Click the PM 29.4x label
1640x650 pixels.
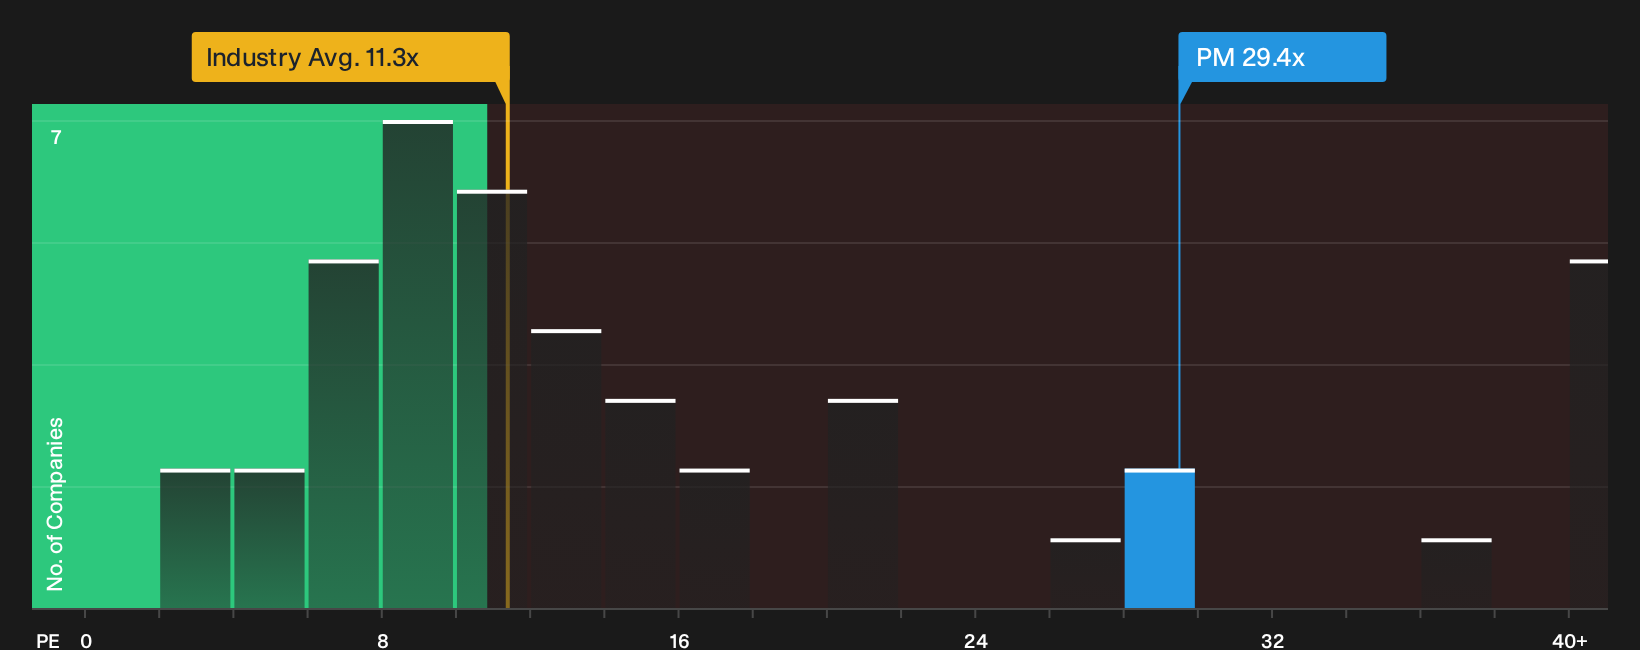click(1282, 57)
